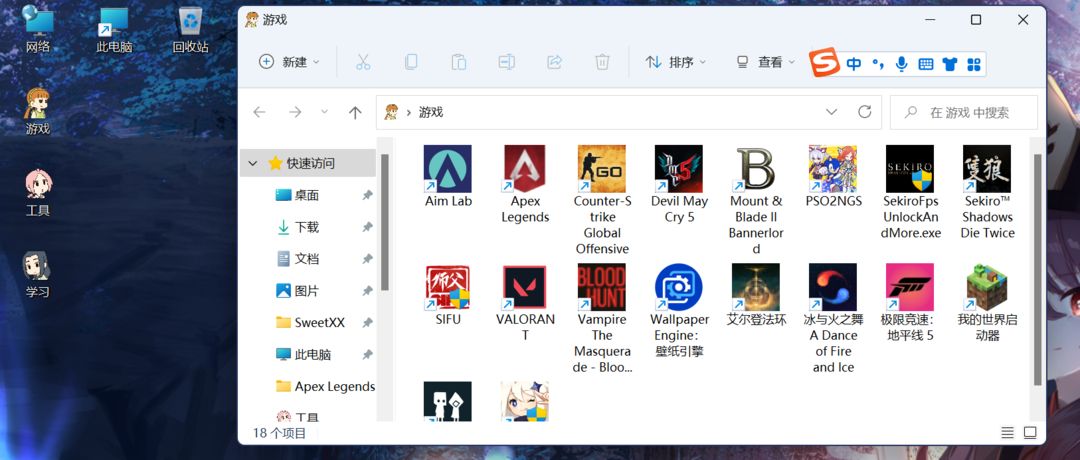1080x460 pixels.
Task: Select the 艾尔登法环 shortcut
Action: [x=756, y=294]
